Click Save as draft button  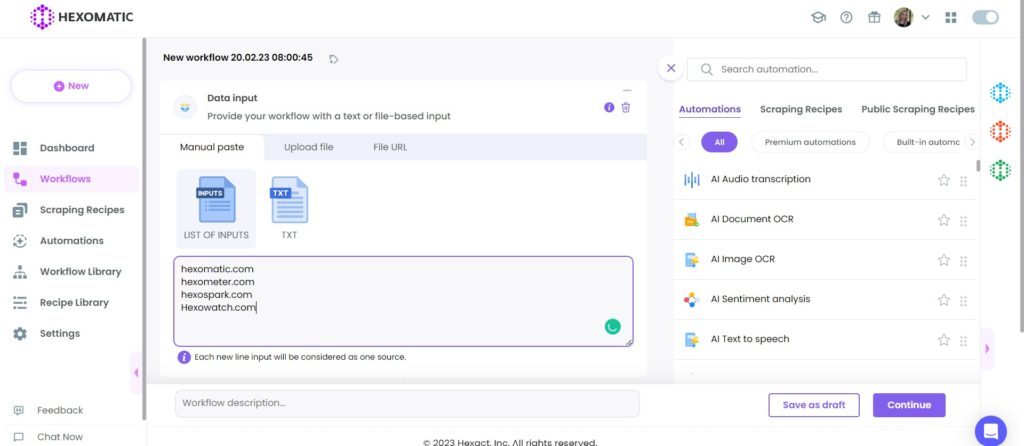click(x=814, y=405)
